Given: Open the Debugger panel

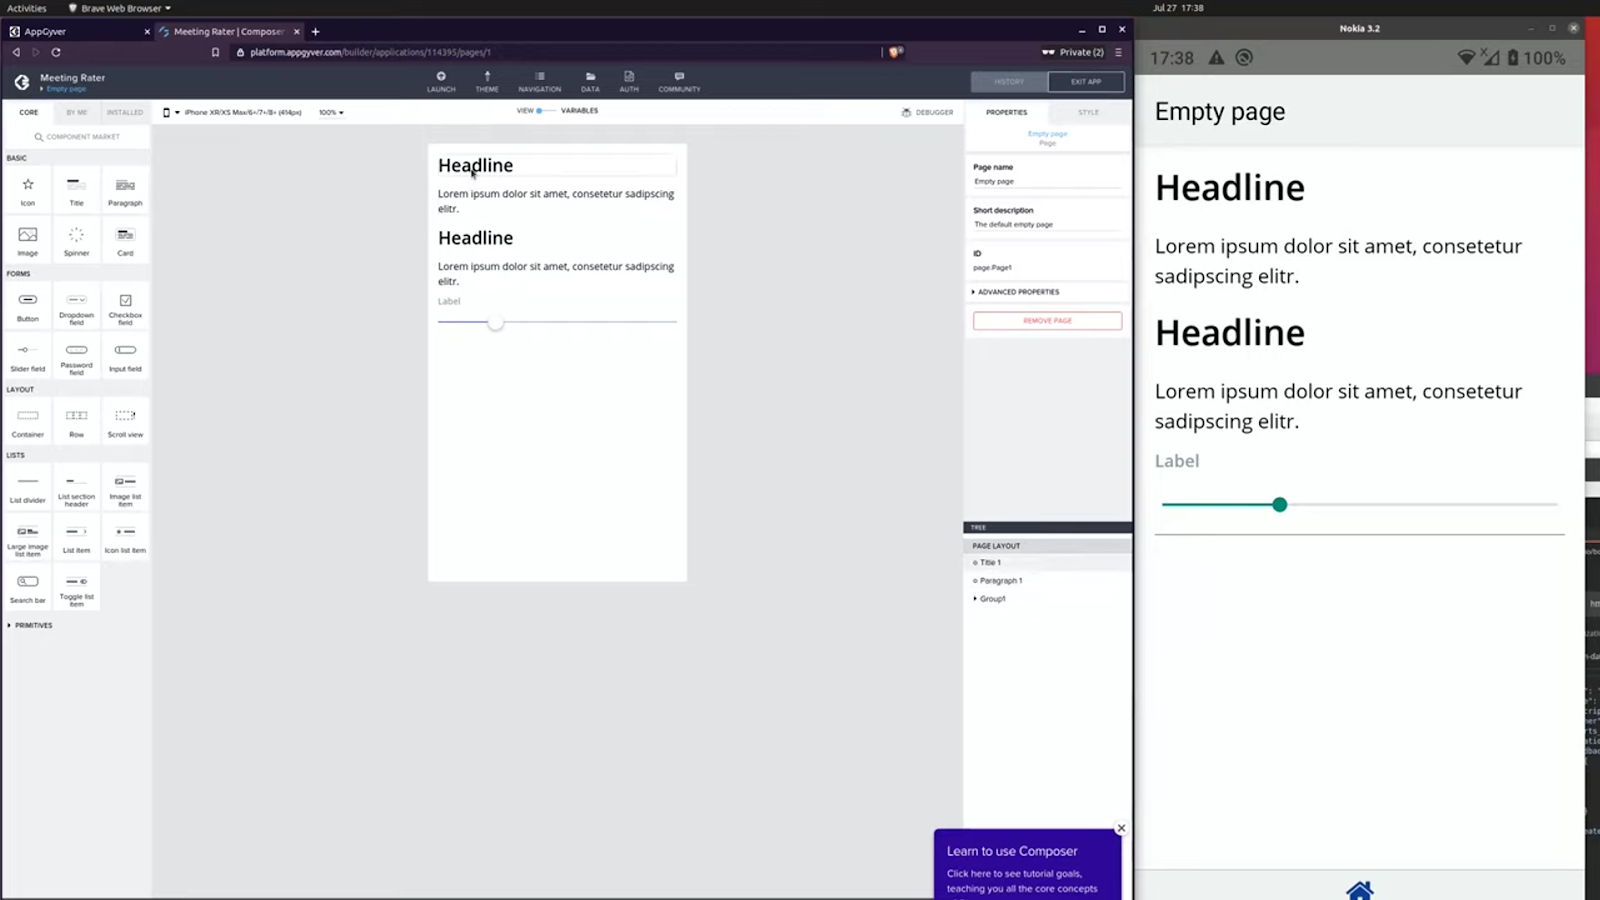Looking at the screenshot, I should coord(927,112).
